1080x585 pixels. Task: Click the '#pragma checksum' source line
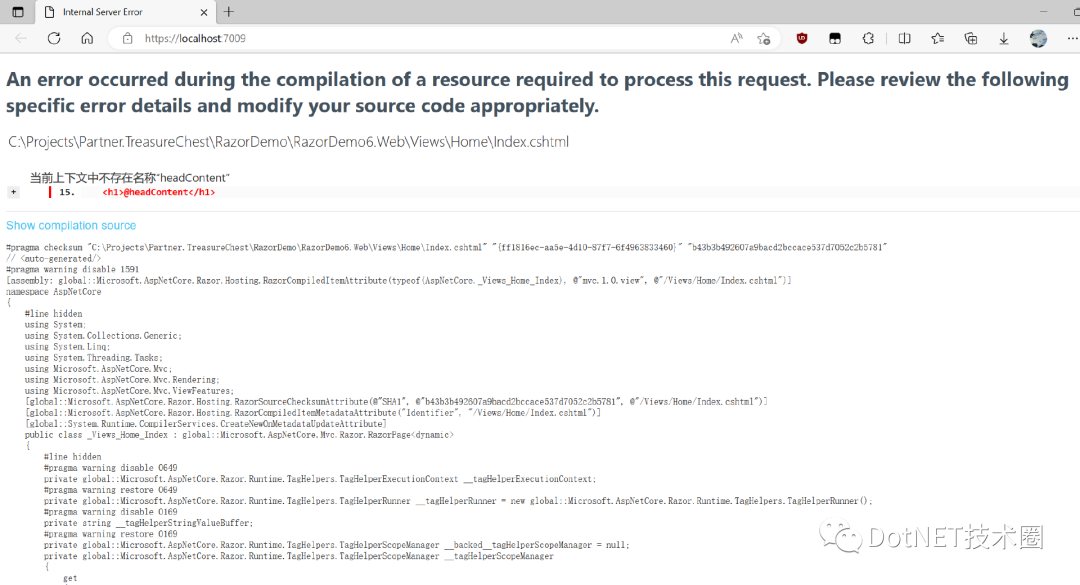pyautogui.click(x=446, y=247)
